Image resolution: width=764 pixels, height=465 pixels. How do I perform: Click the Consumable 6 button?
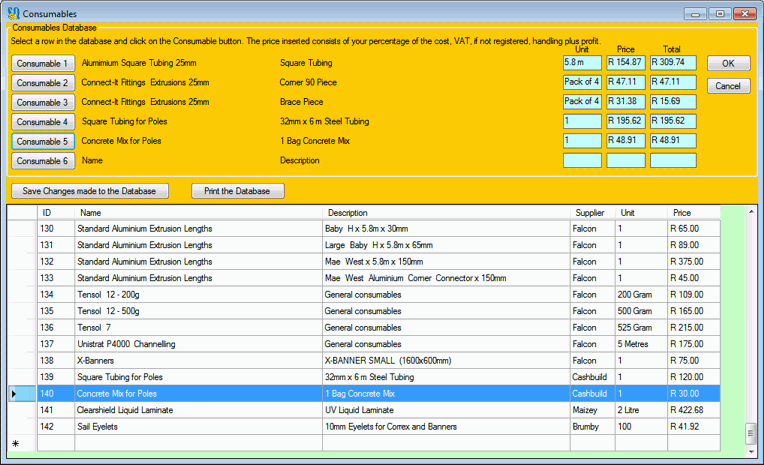tap(41, 160)
